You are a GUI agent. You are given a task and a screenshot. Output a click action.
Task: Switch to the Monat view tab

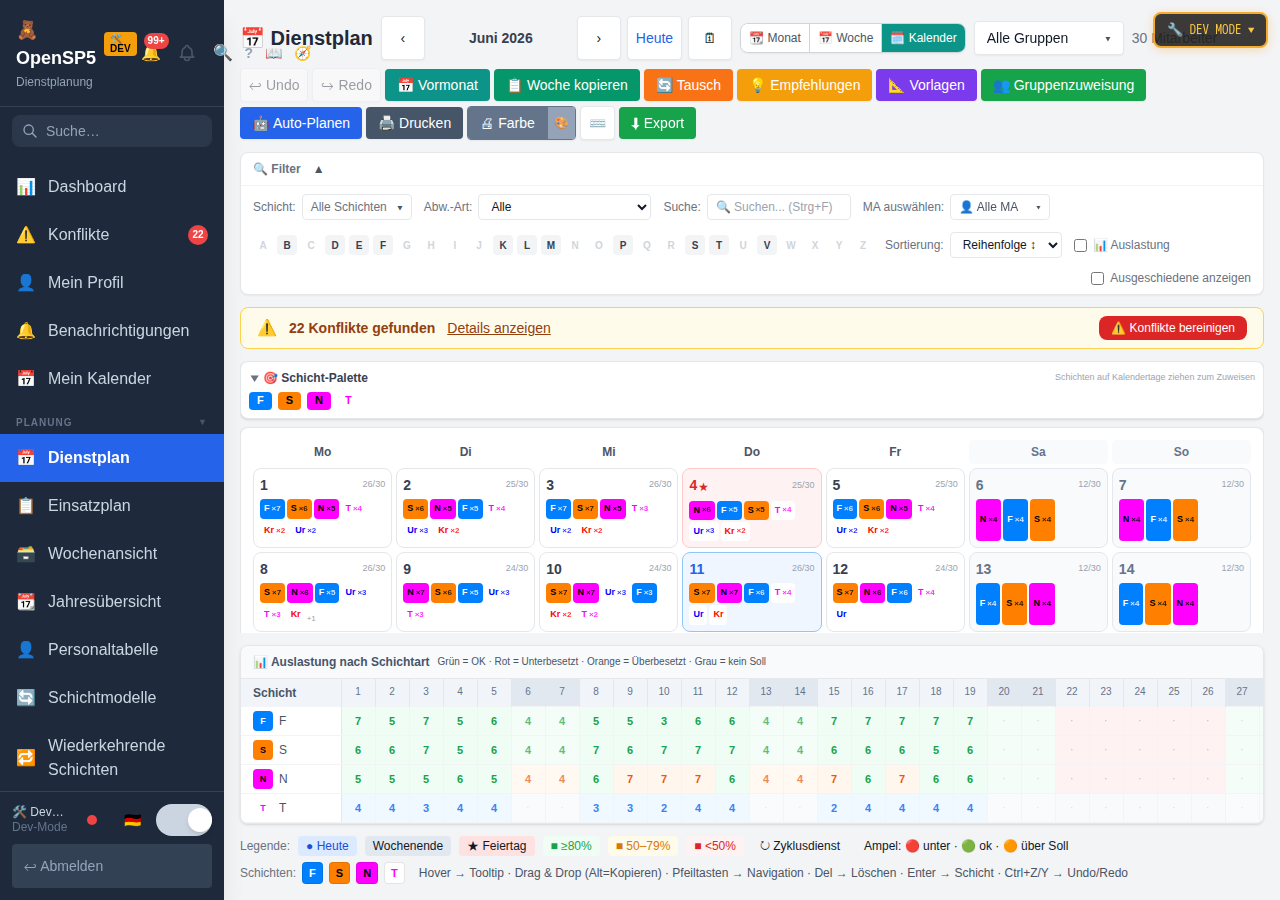pos(775,38)
